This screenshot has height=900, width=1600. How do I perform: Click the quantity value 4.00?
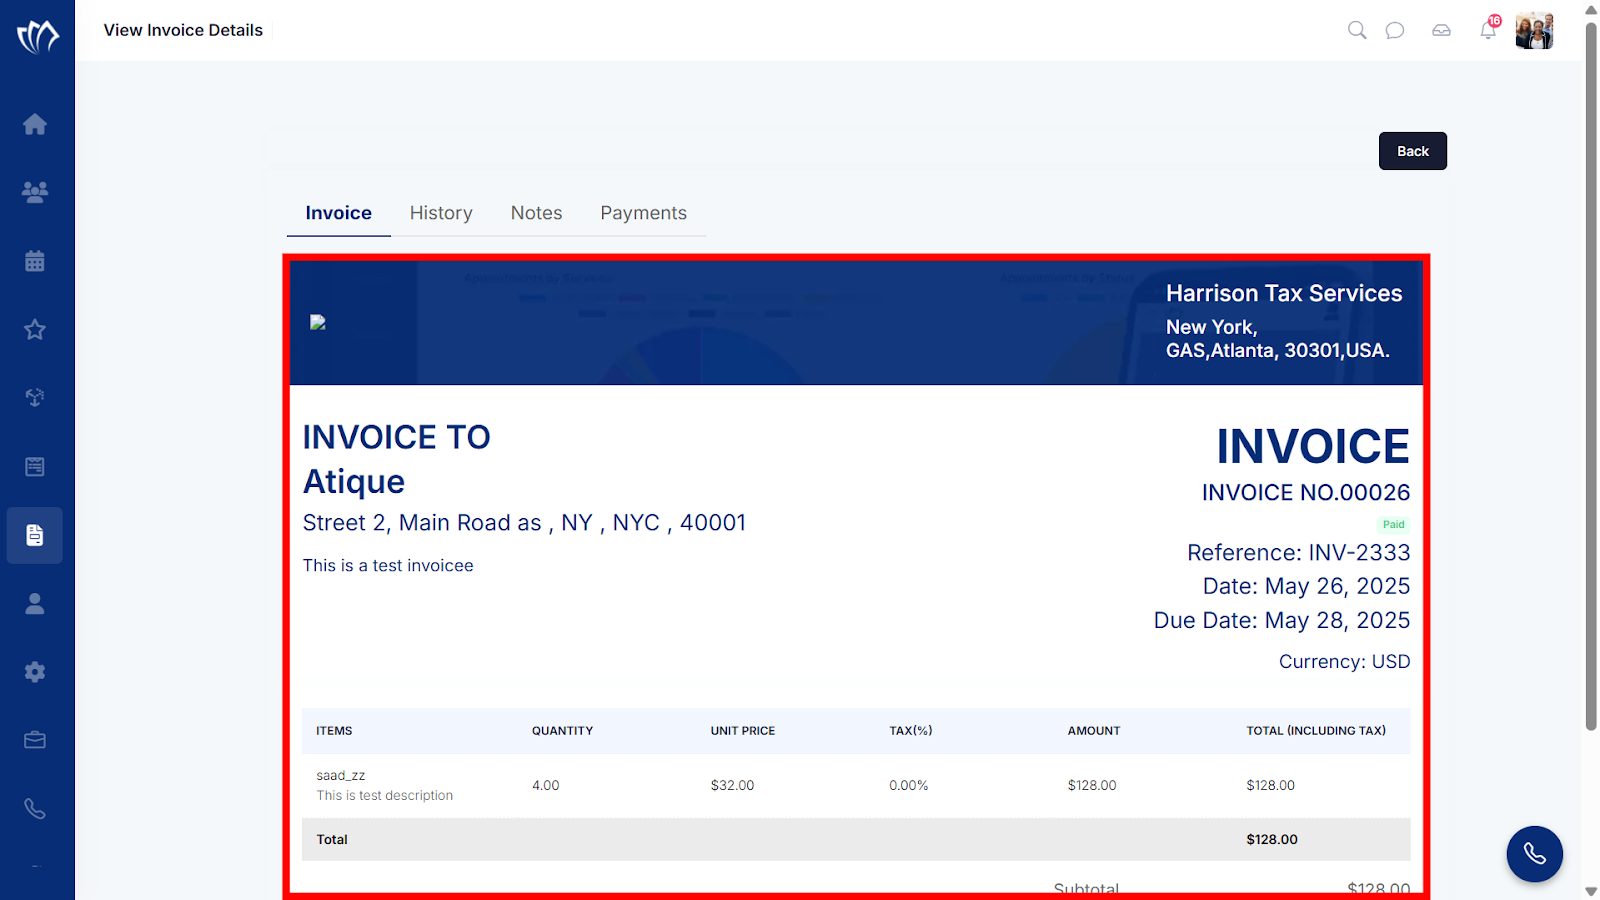[546, 786]
